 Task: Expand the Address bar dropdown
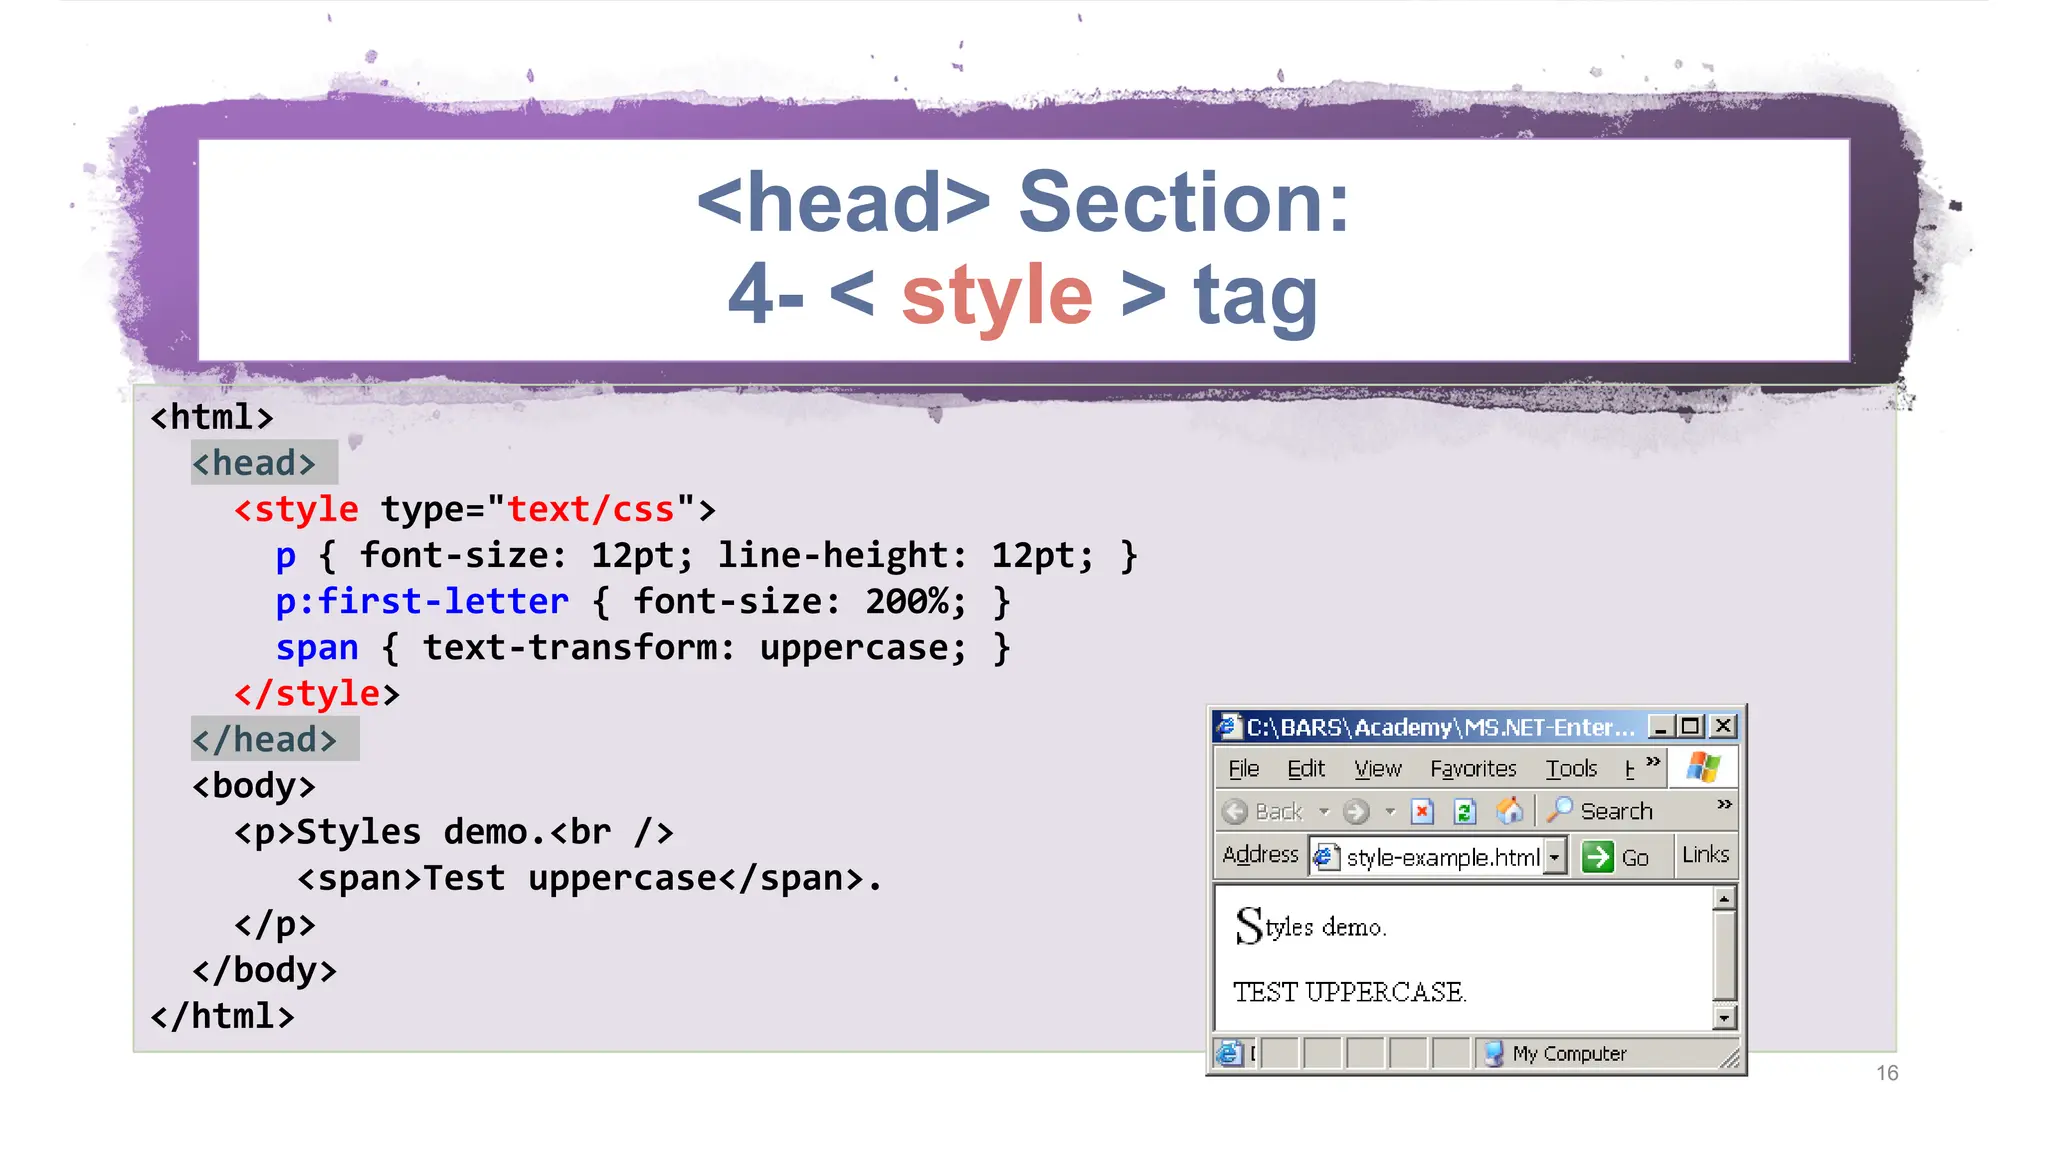tap(1554, 857)
